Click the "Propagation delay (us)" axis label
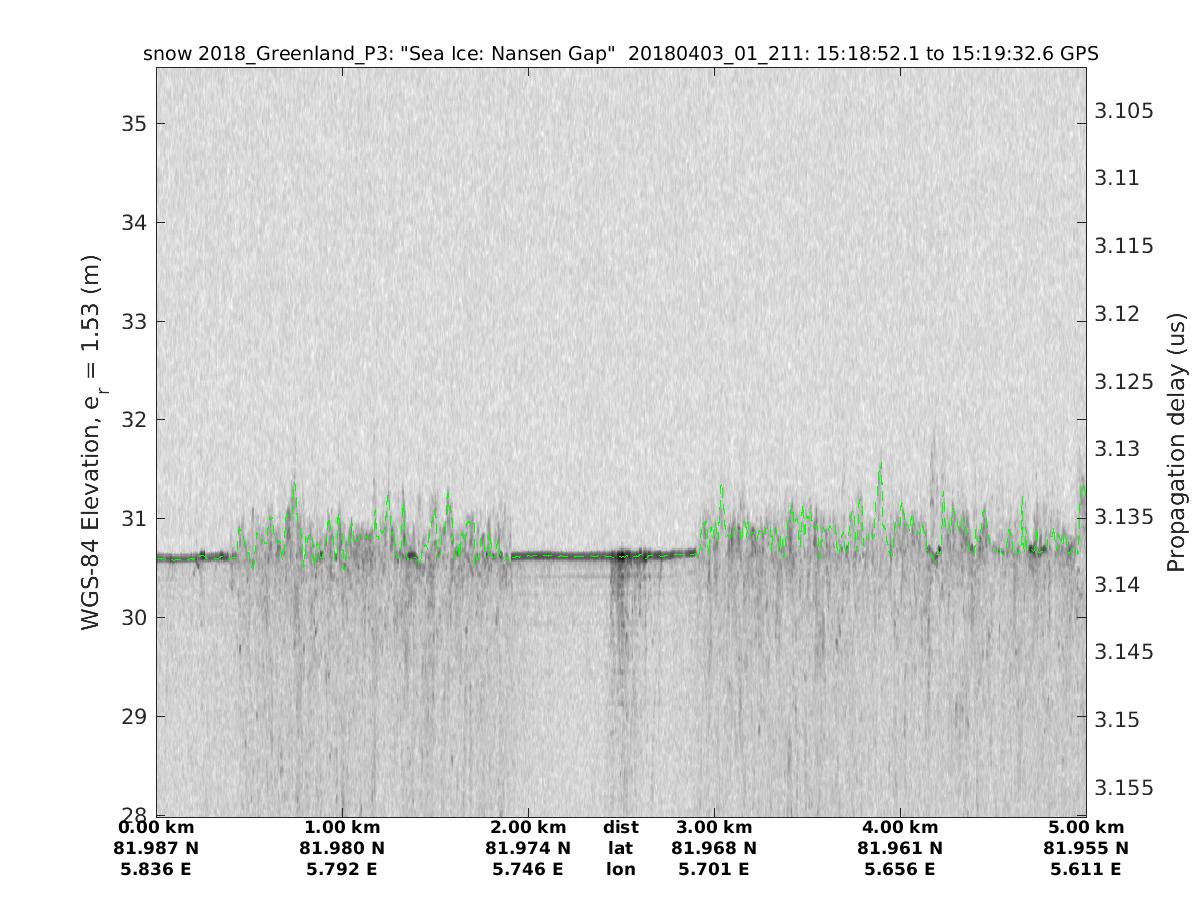The height and width of the screenshot is (900, 1200). coord(1176,442)
